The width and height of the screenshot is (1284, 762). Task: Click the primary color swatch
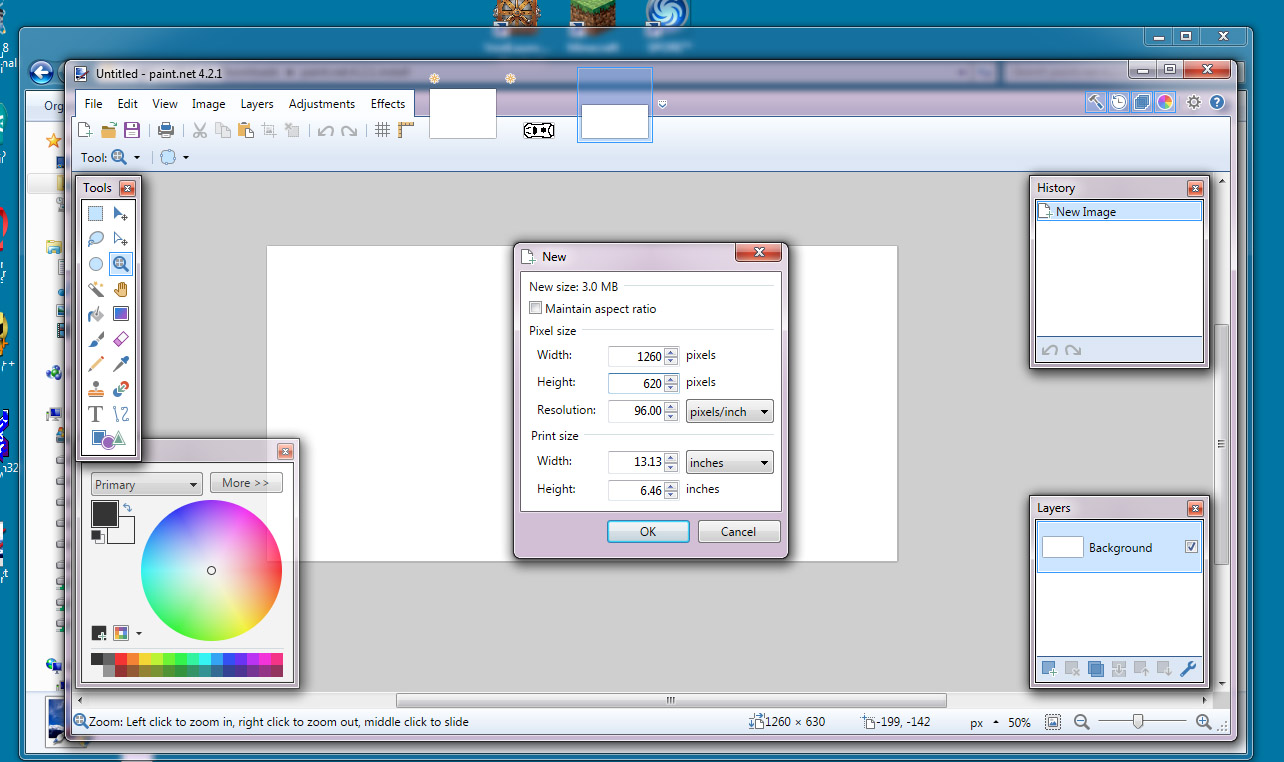pyautogui.click(x=104, y=514)
